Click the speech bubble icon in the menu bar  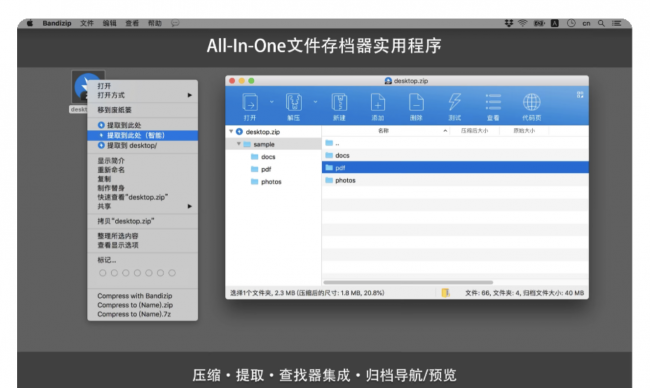point(175,23)
